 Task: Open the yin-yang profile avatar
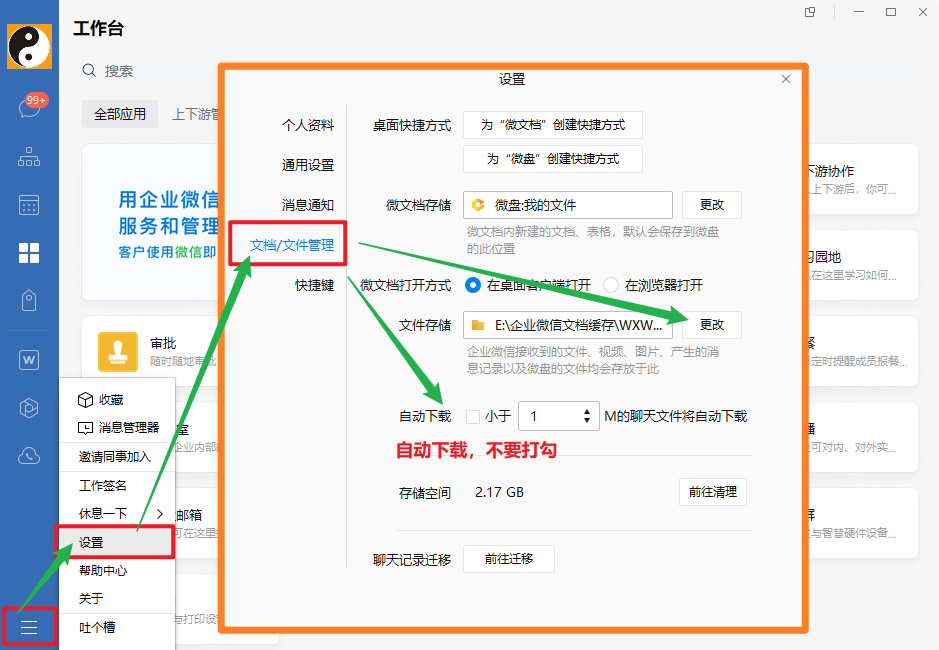pos(29,47)
